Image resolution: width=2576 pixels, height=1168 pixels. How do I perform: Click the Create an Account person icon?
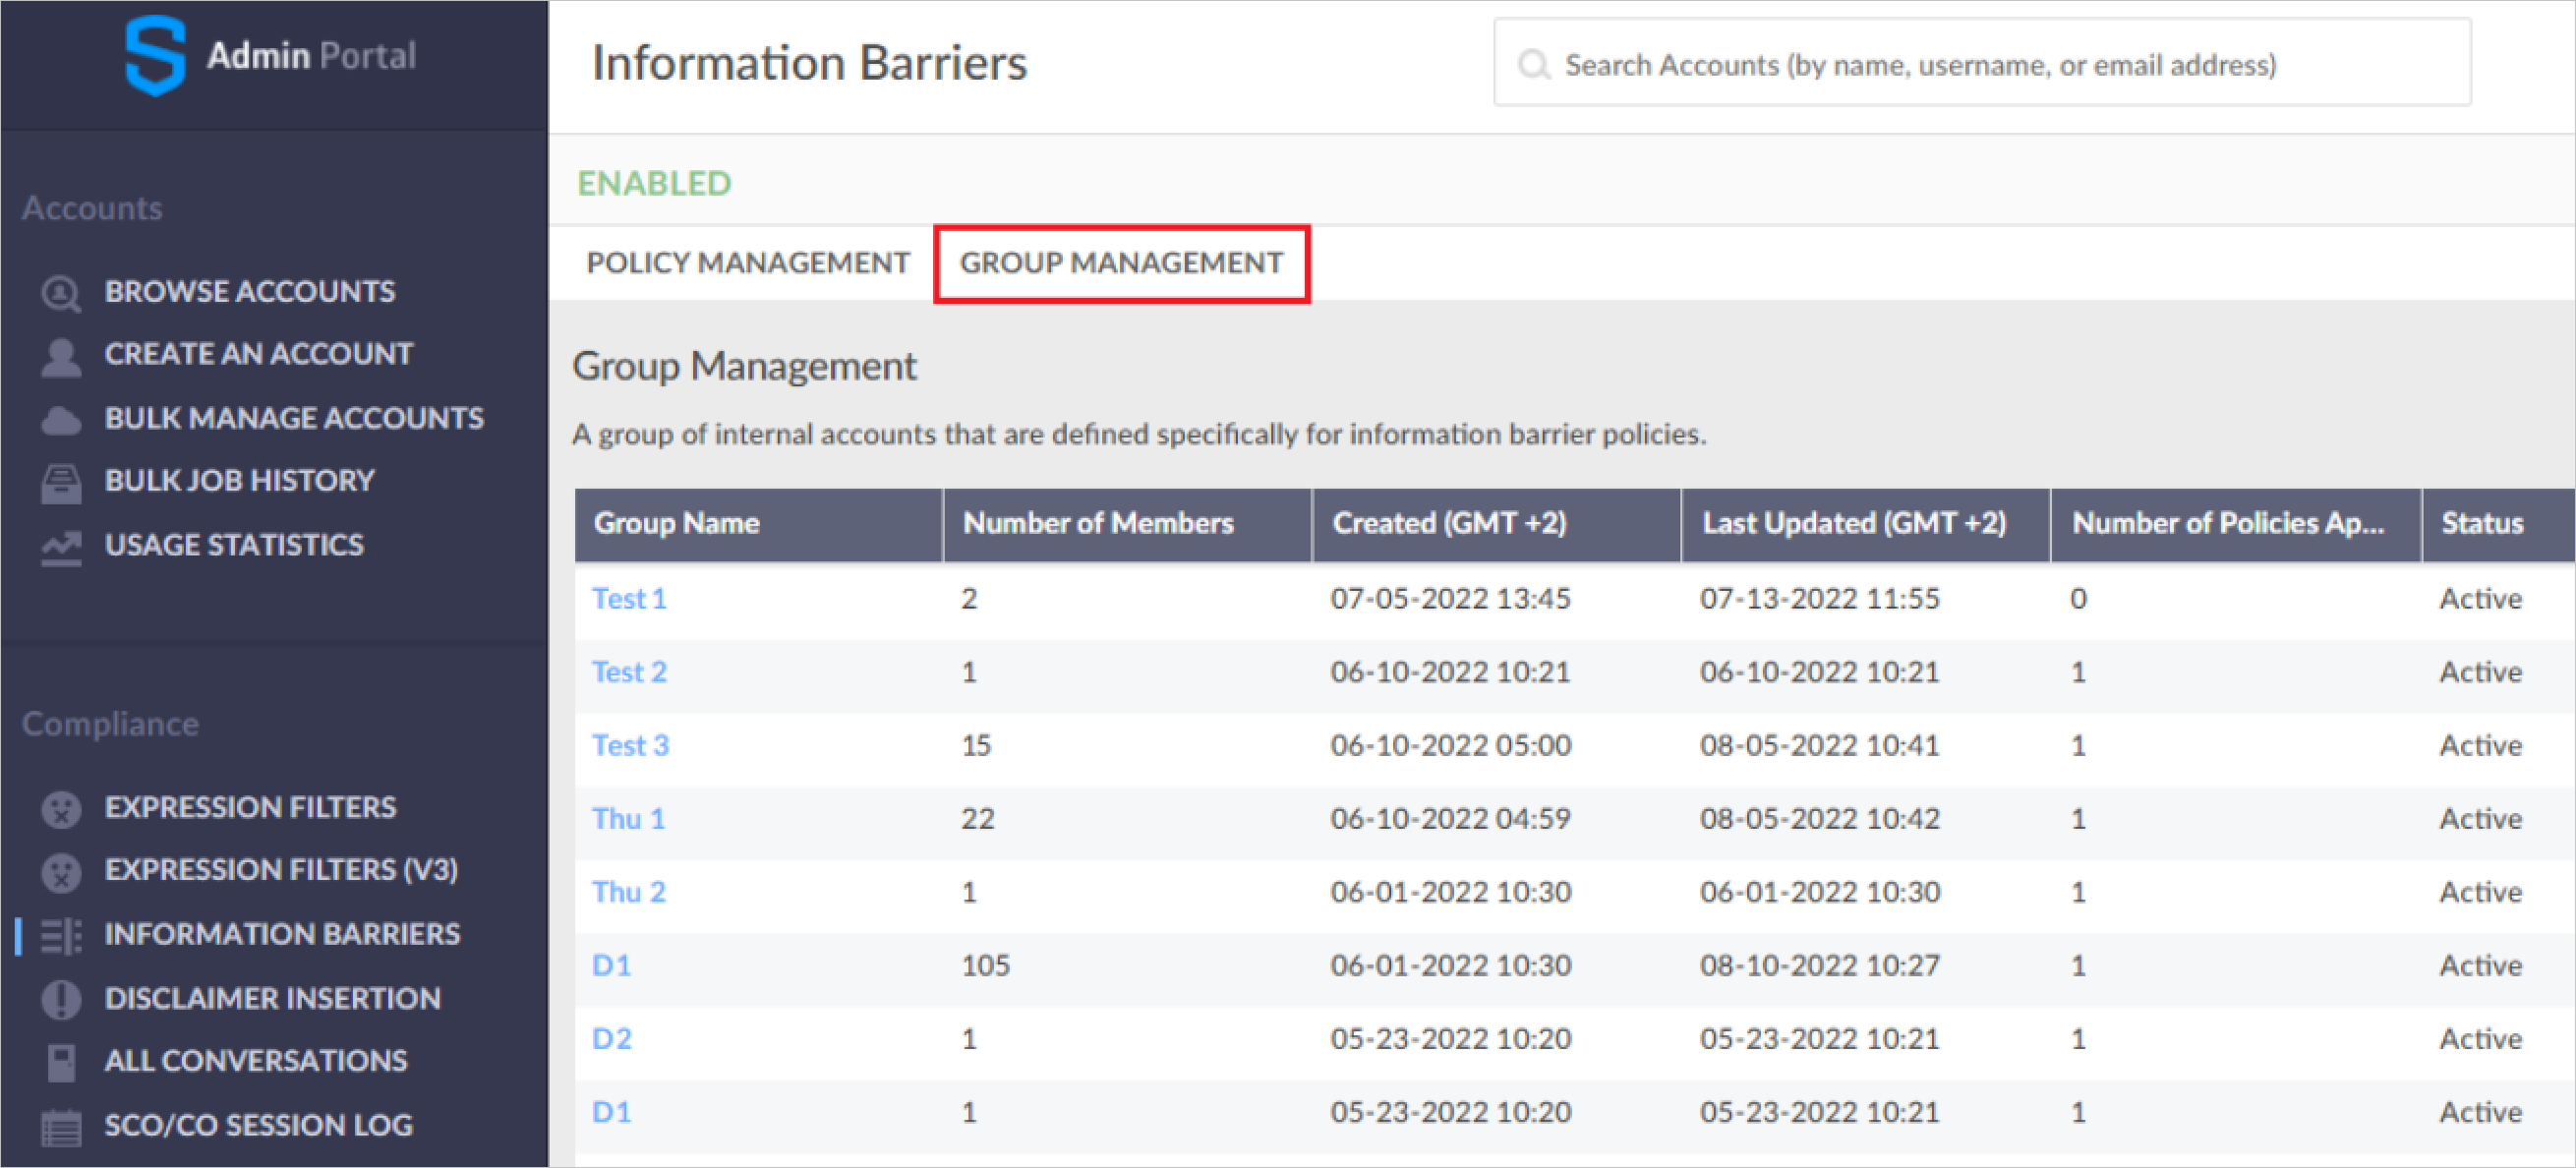tap(61, 356)
